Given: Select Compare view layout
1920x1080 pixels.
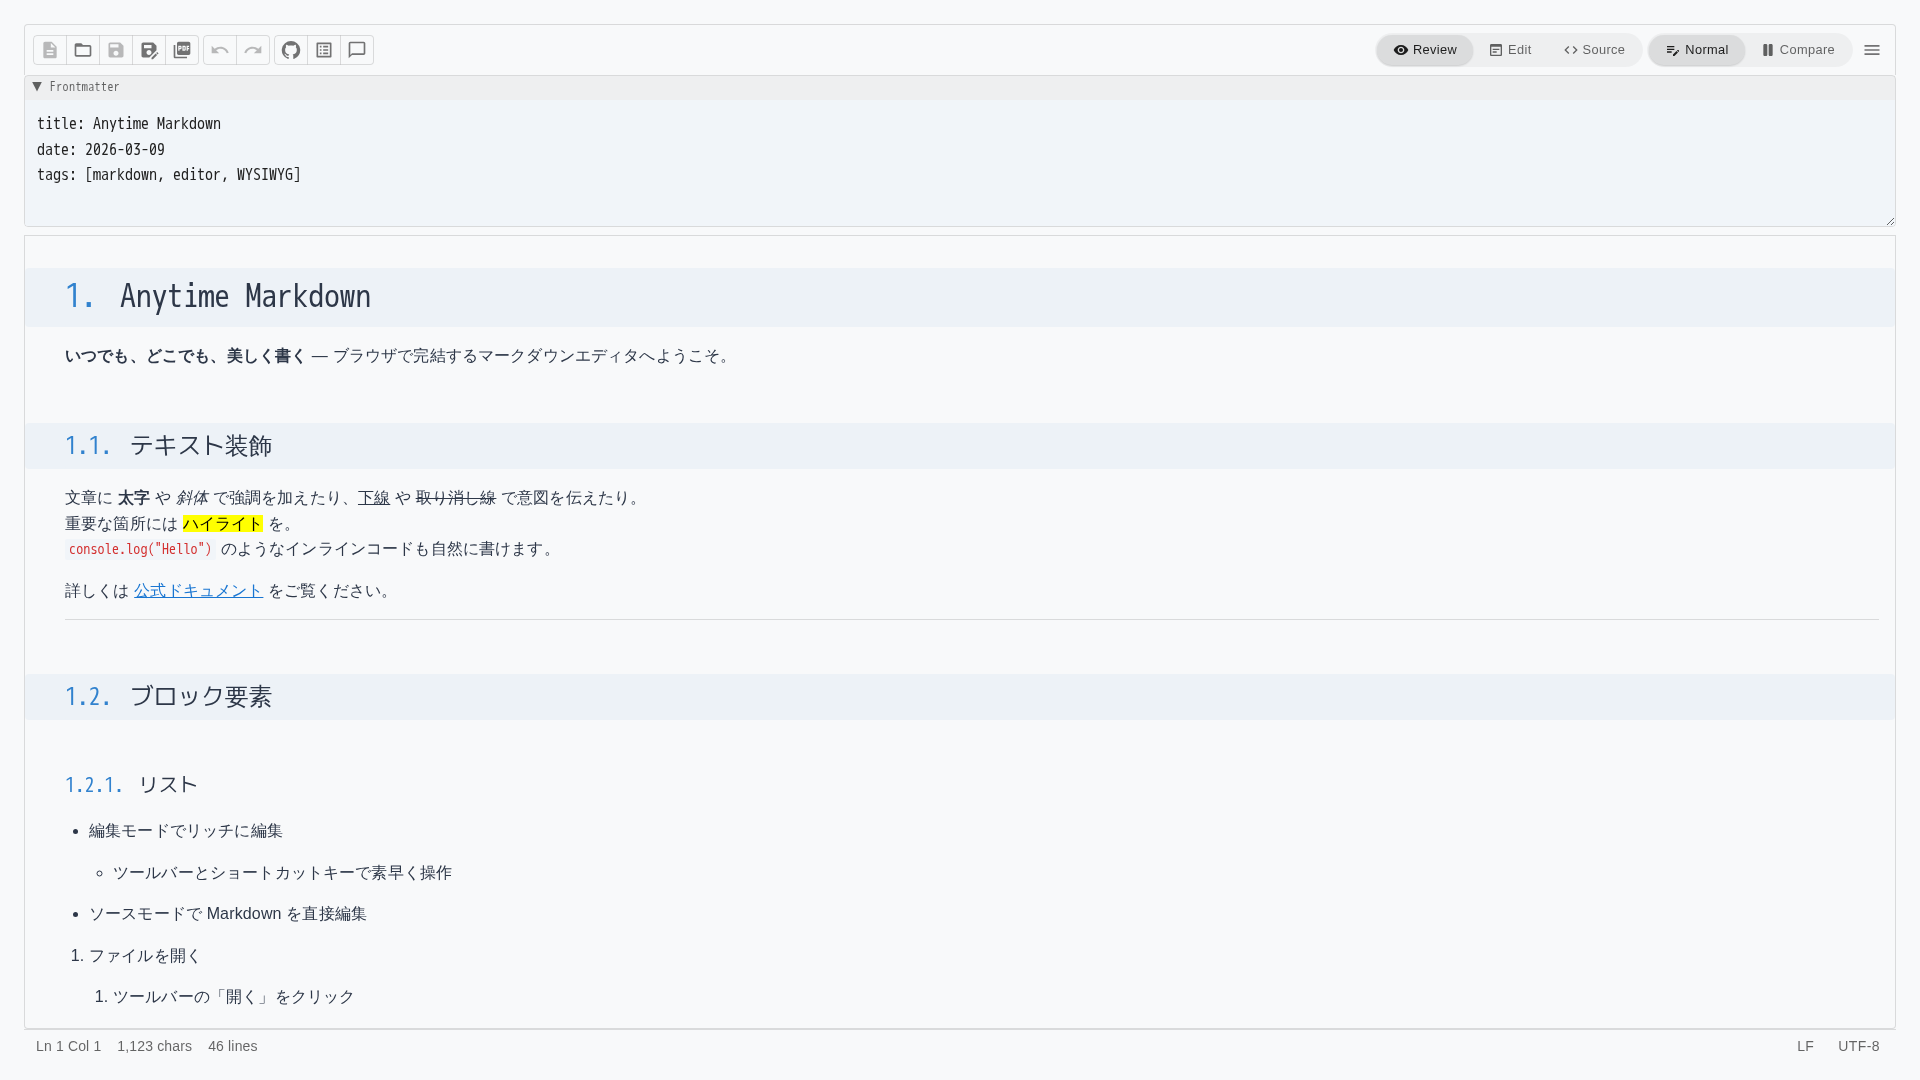Looking at the screenshot, I should click(x=1798, y=50).
